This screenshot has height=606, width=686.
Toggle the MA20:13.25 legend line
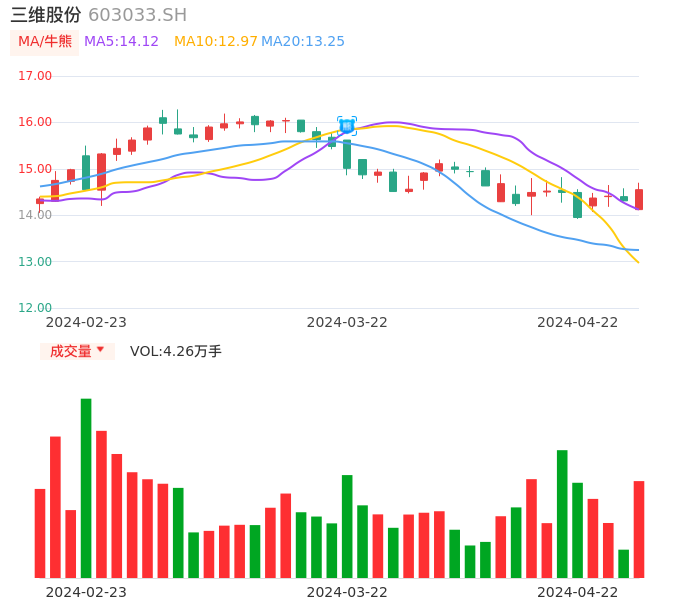303,42
